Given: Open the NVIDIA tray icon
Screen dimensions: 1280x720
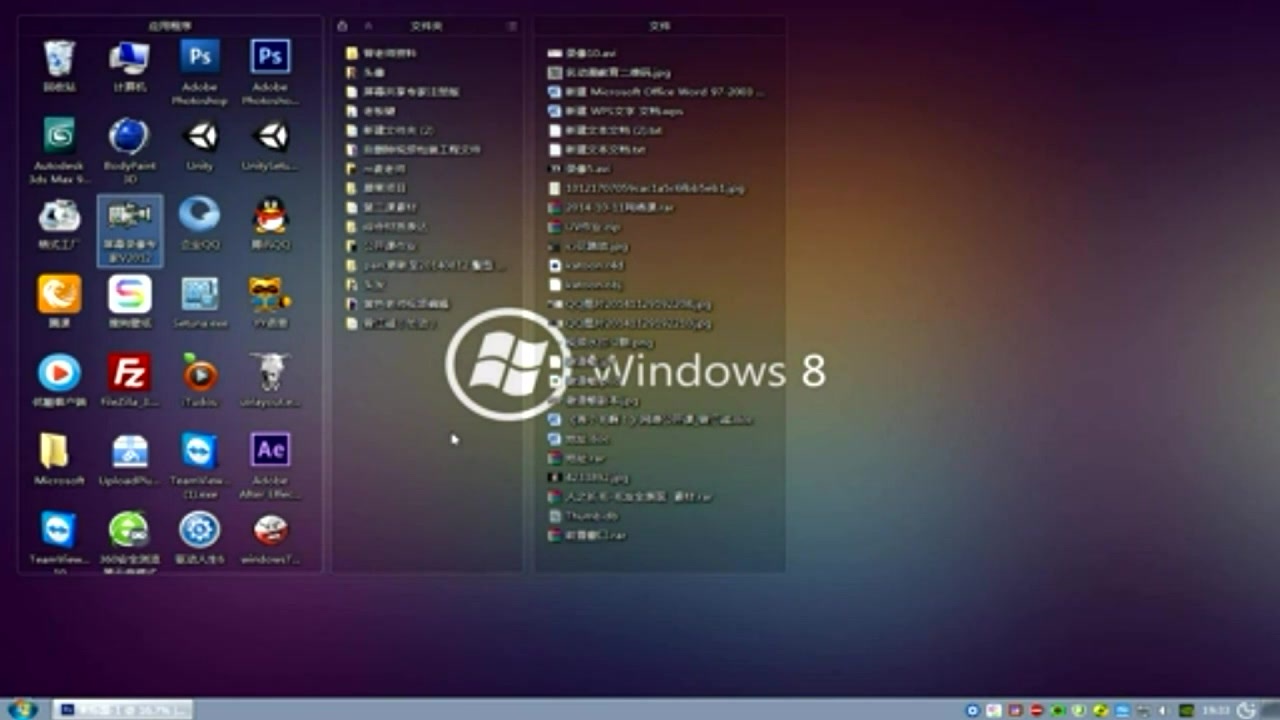Looking at the screenshot, I should click(x=1188, y=710).
